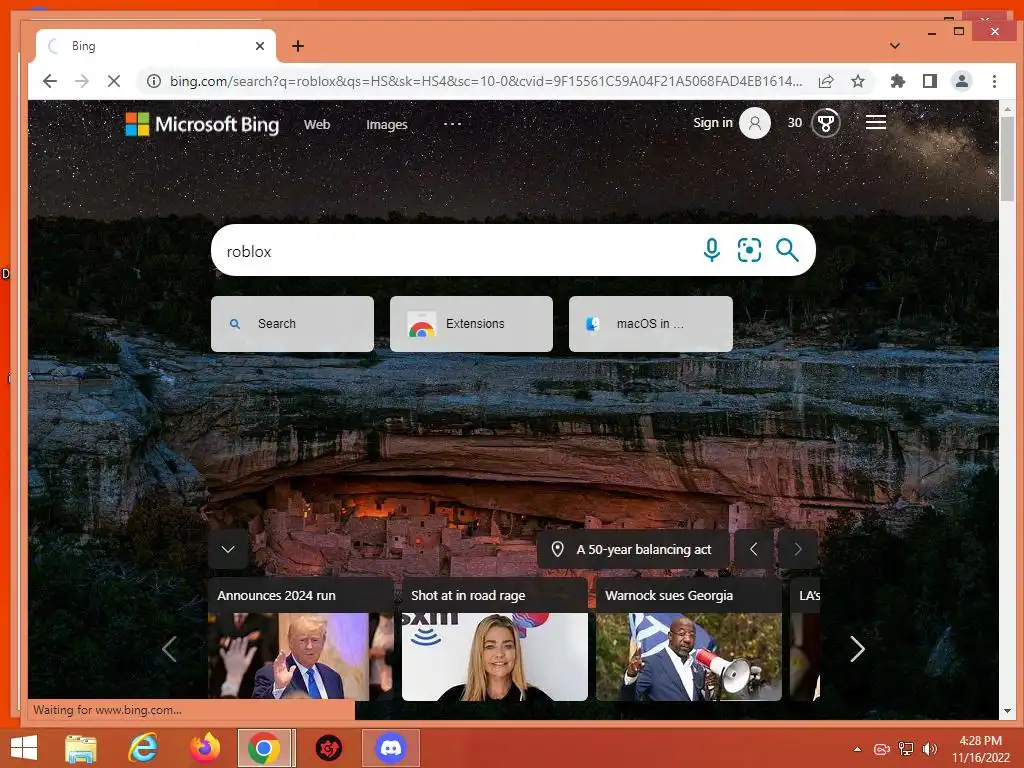The image size is (1024, 768).
Task: Click the browser address bar URL
Action: (x=486, y=81)
